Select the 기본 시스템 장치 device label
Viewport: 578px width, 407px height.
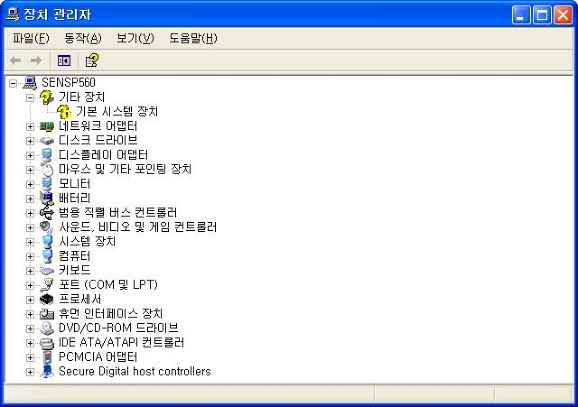click(117, 112)
